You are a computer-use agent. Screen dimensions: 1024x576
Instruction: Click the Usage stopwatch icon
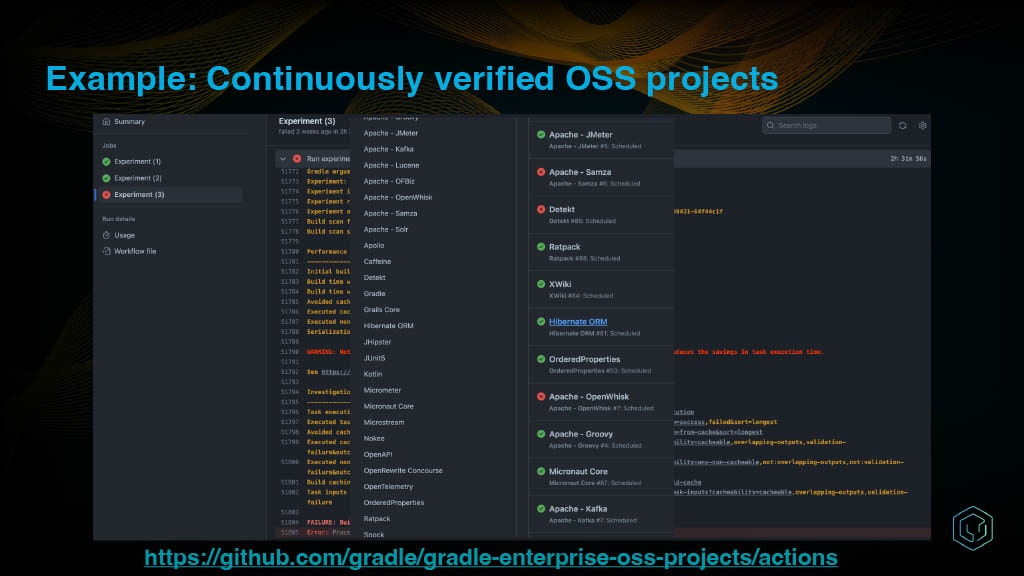tap(106, 235)
